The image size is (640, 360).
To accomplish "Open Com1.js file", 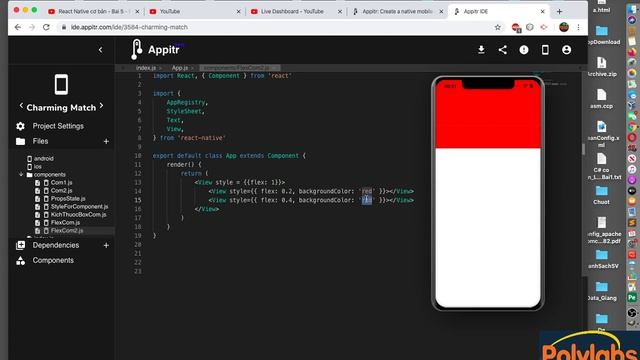I will pyautogui.click(x=61, y=182).
